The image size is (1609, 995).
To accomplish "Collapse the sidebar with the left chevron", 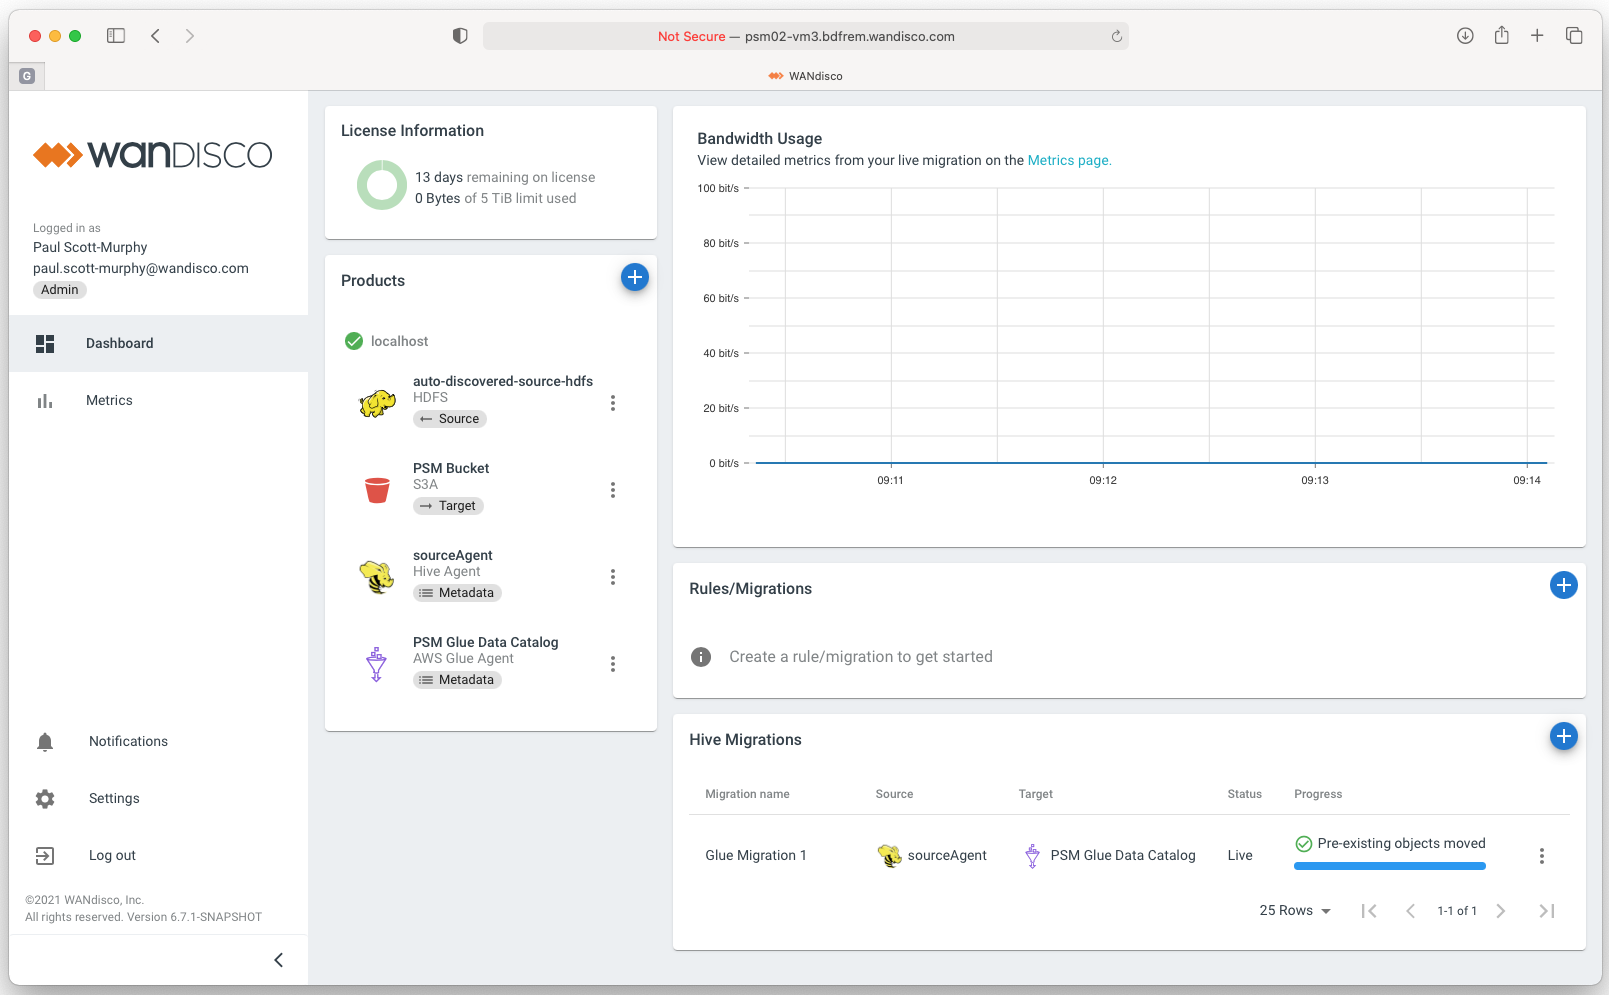I will point(279,960).
